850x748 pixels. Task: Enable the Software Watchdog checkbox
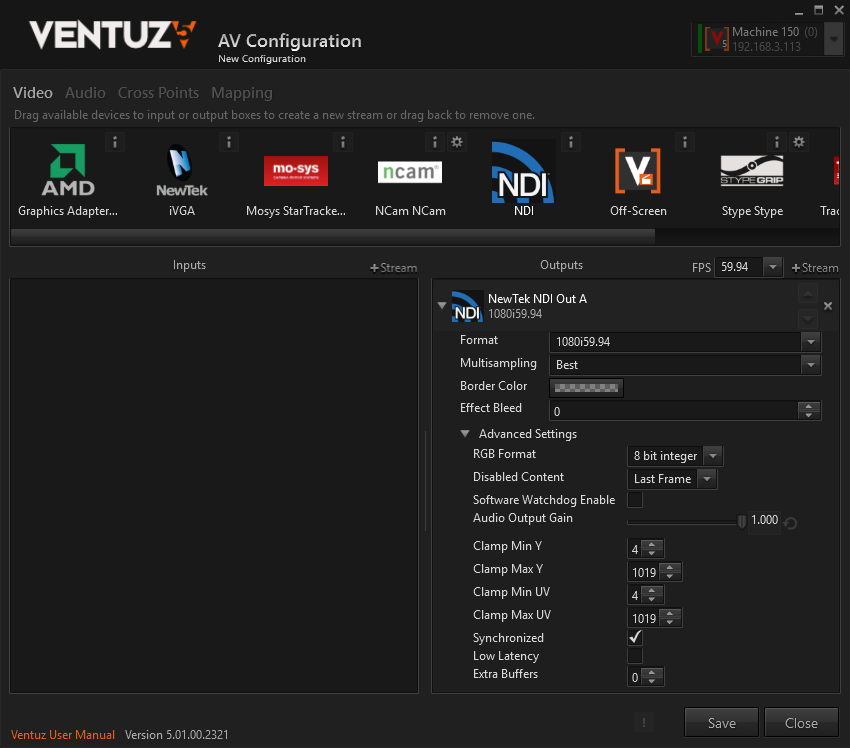pyautogui.click(x=635, y=500)
